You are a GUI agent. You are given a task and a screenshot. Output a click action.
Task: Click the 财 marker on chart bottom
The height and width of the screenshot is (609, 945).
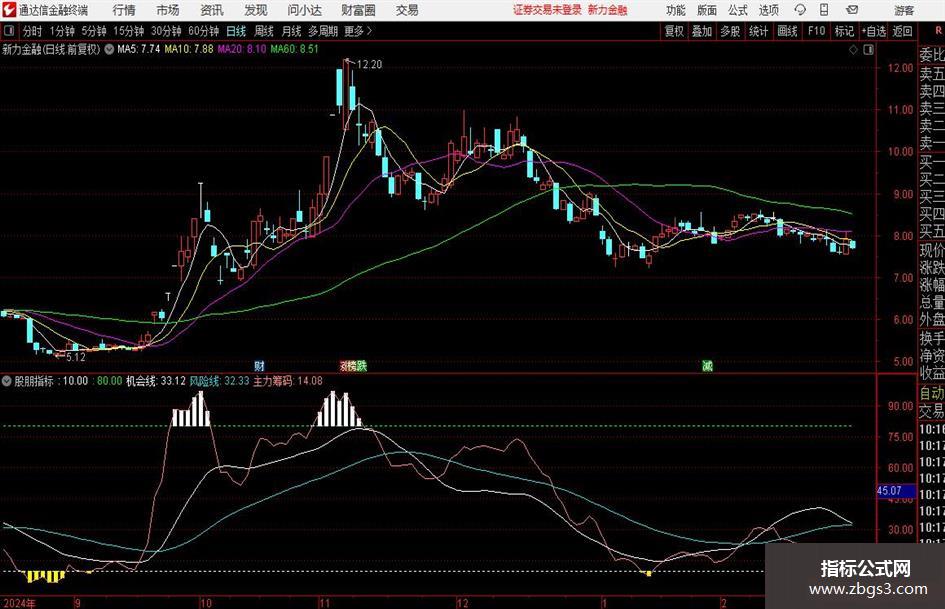click(x=259, y=365)
